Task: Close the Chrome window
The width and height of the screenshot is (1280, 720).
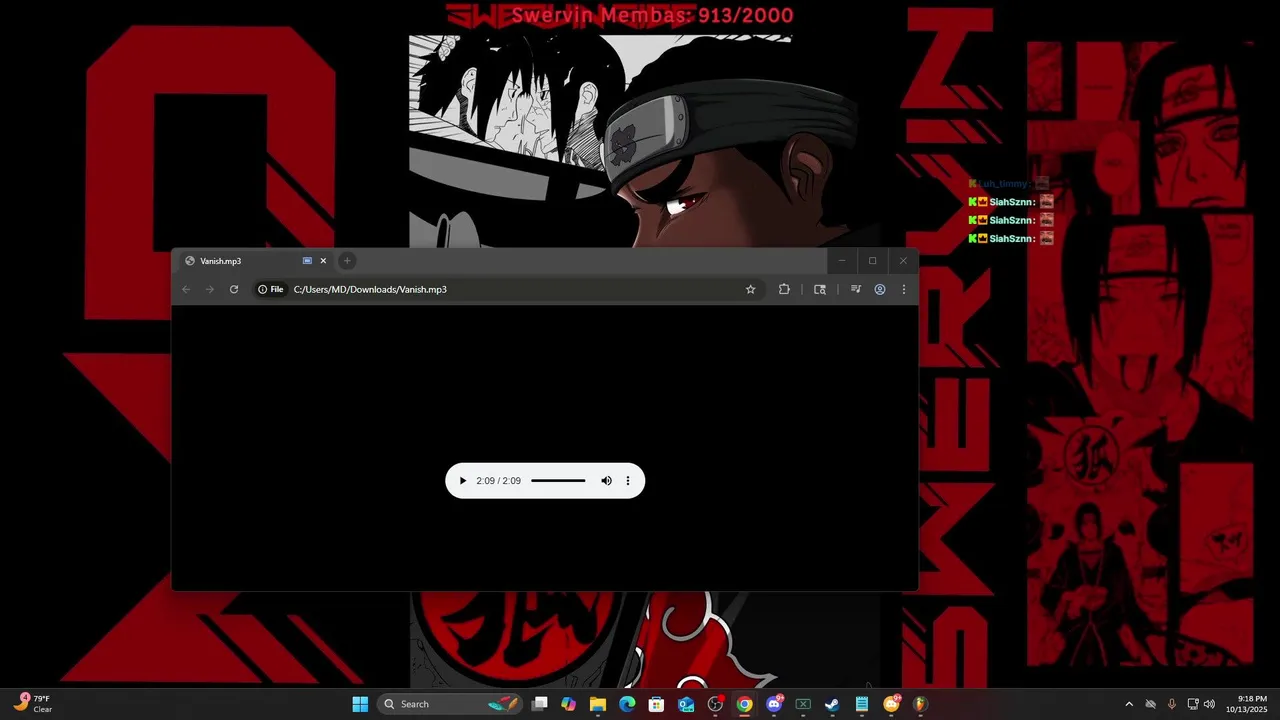Action: pyautogui.click(x=903, y=261)
